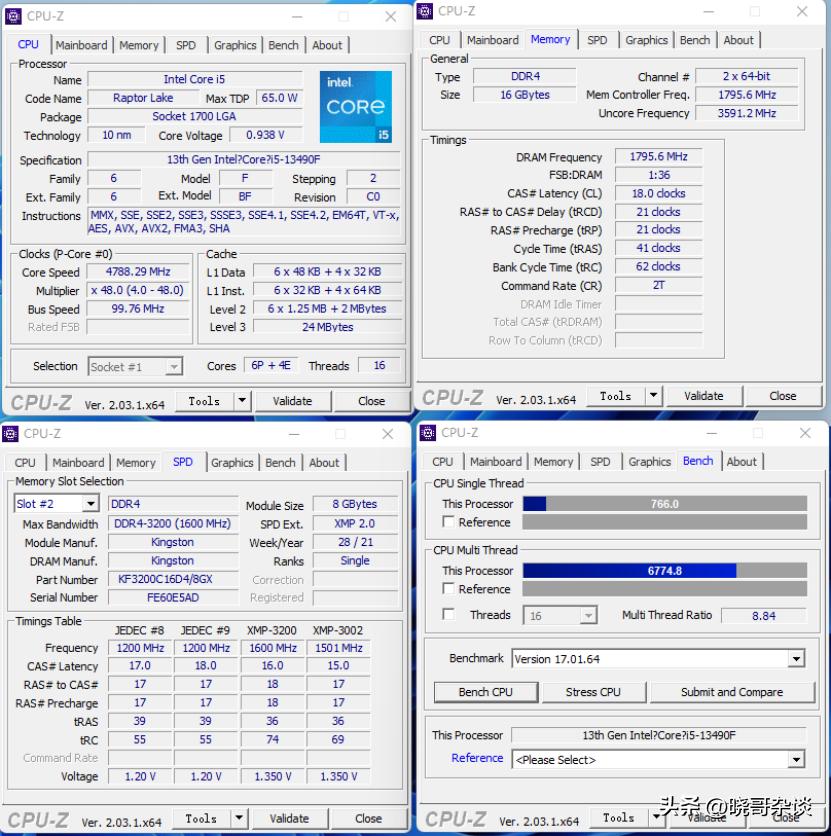Open Graphics tab in the Memory Slot Selection window
This screenshot has height=836, width=831.
(x=232, y=463)
